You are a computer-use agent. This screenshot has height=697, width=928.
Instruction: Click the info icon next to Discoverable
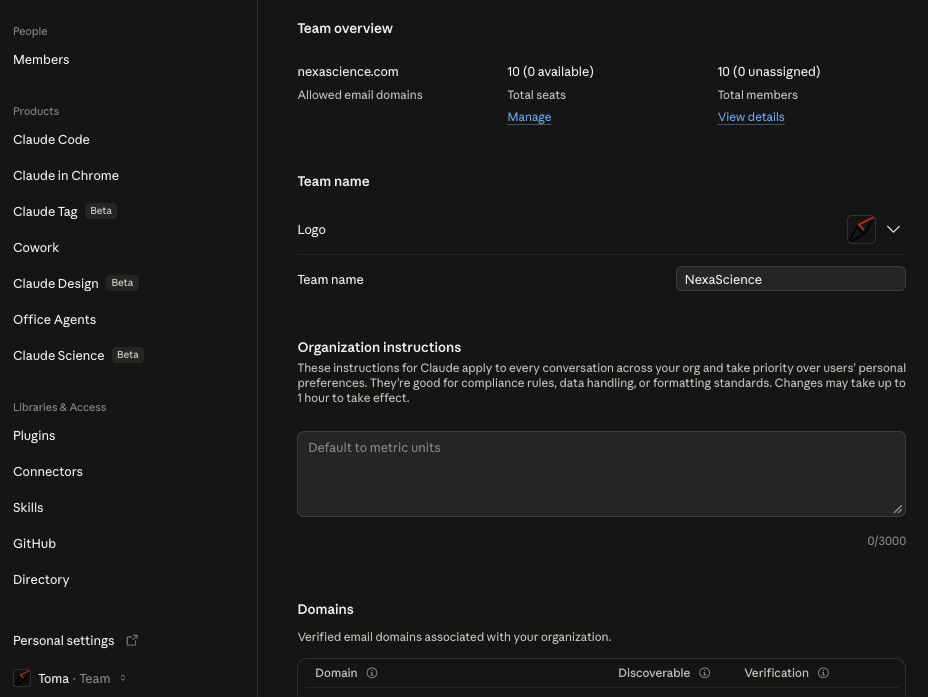coord(704,673)
